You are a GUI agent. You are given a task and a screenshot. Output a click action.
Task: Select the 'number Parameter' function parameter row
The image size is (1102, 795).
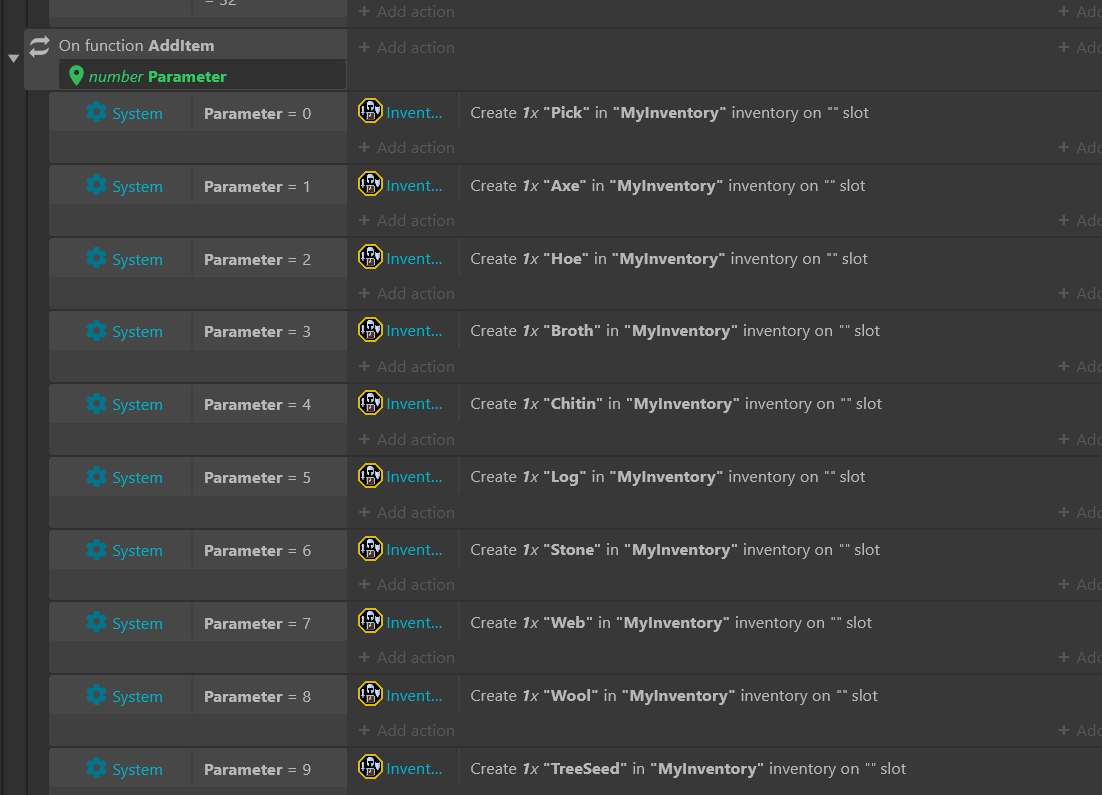pos(202,75)
